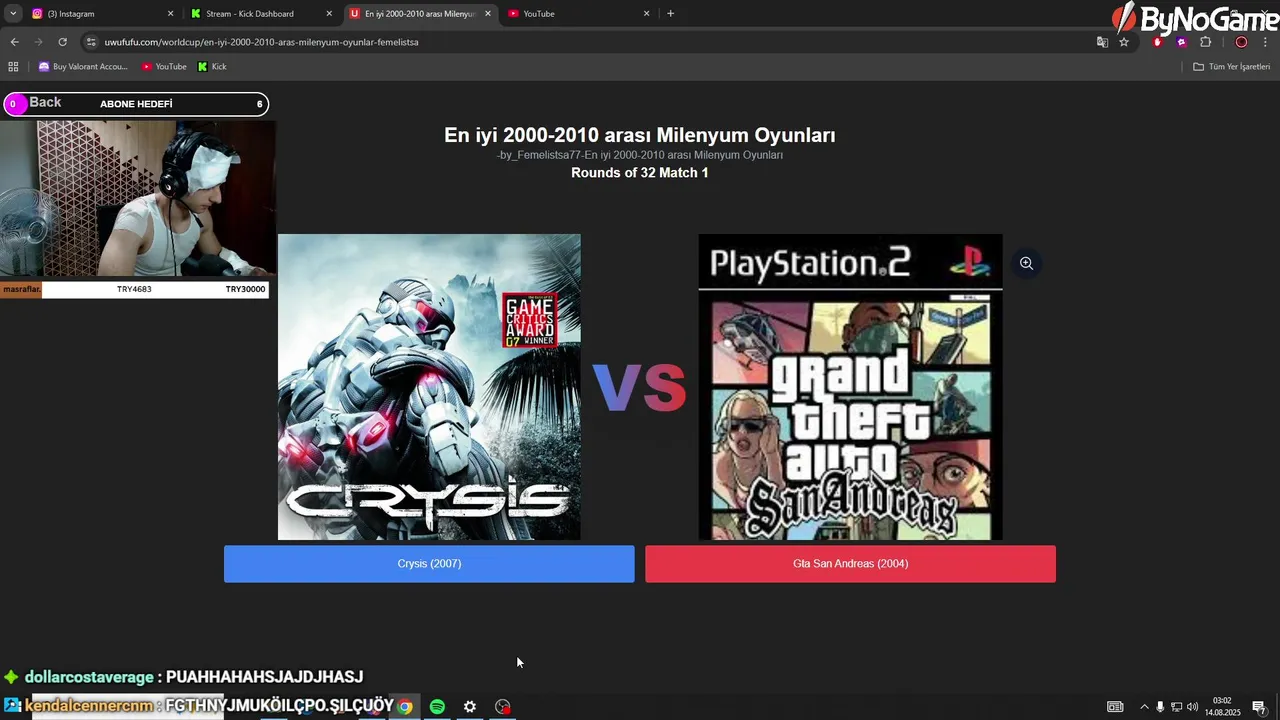
Task: Click the by_Femelistsa77 subtitle line
Action: [640, 155]
